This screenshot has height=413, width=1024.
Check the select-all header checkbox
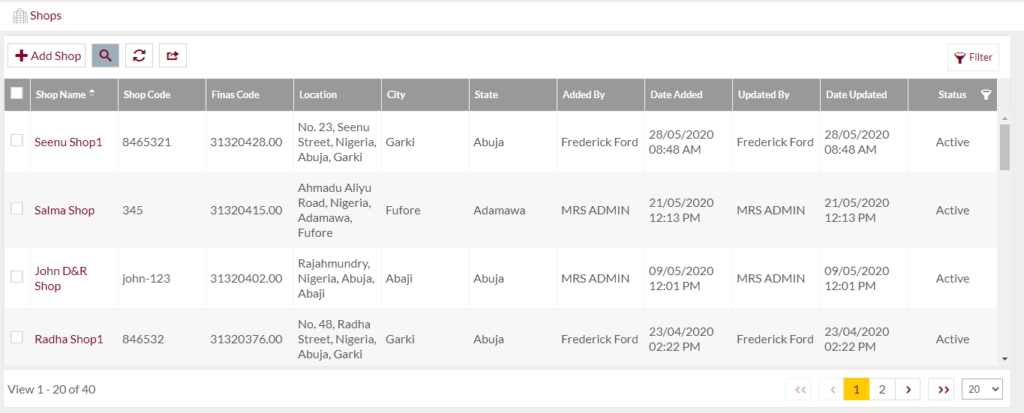tap(17, 94)
